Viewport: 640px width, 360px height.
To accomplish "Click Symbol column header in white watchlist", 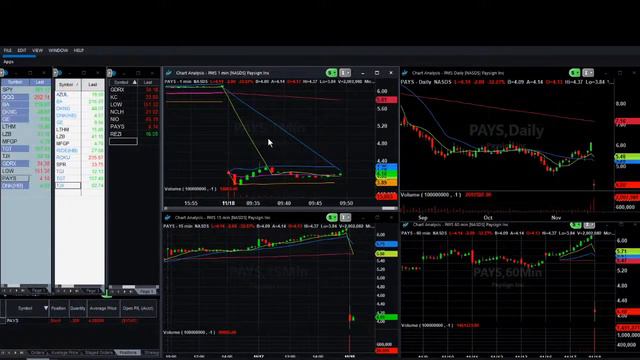I will [68, 84].
